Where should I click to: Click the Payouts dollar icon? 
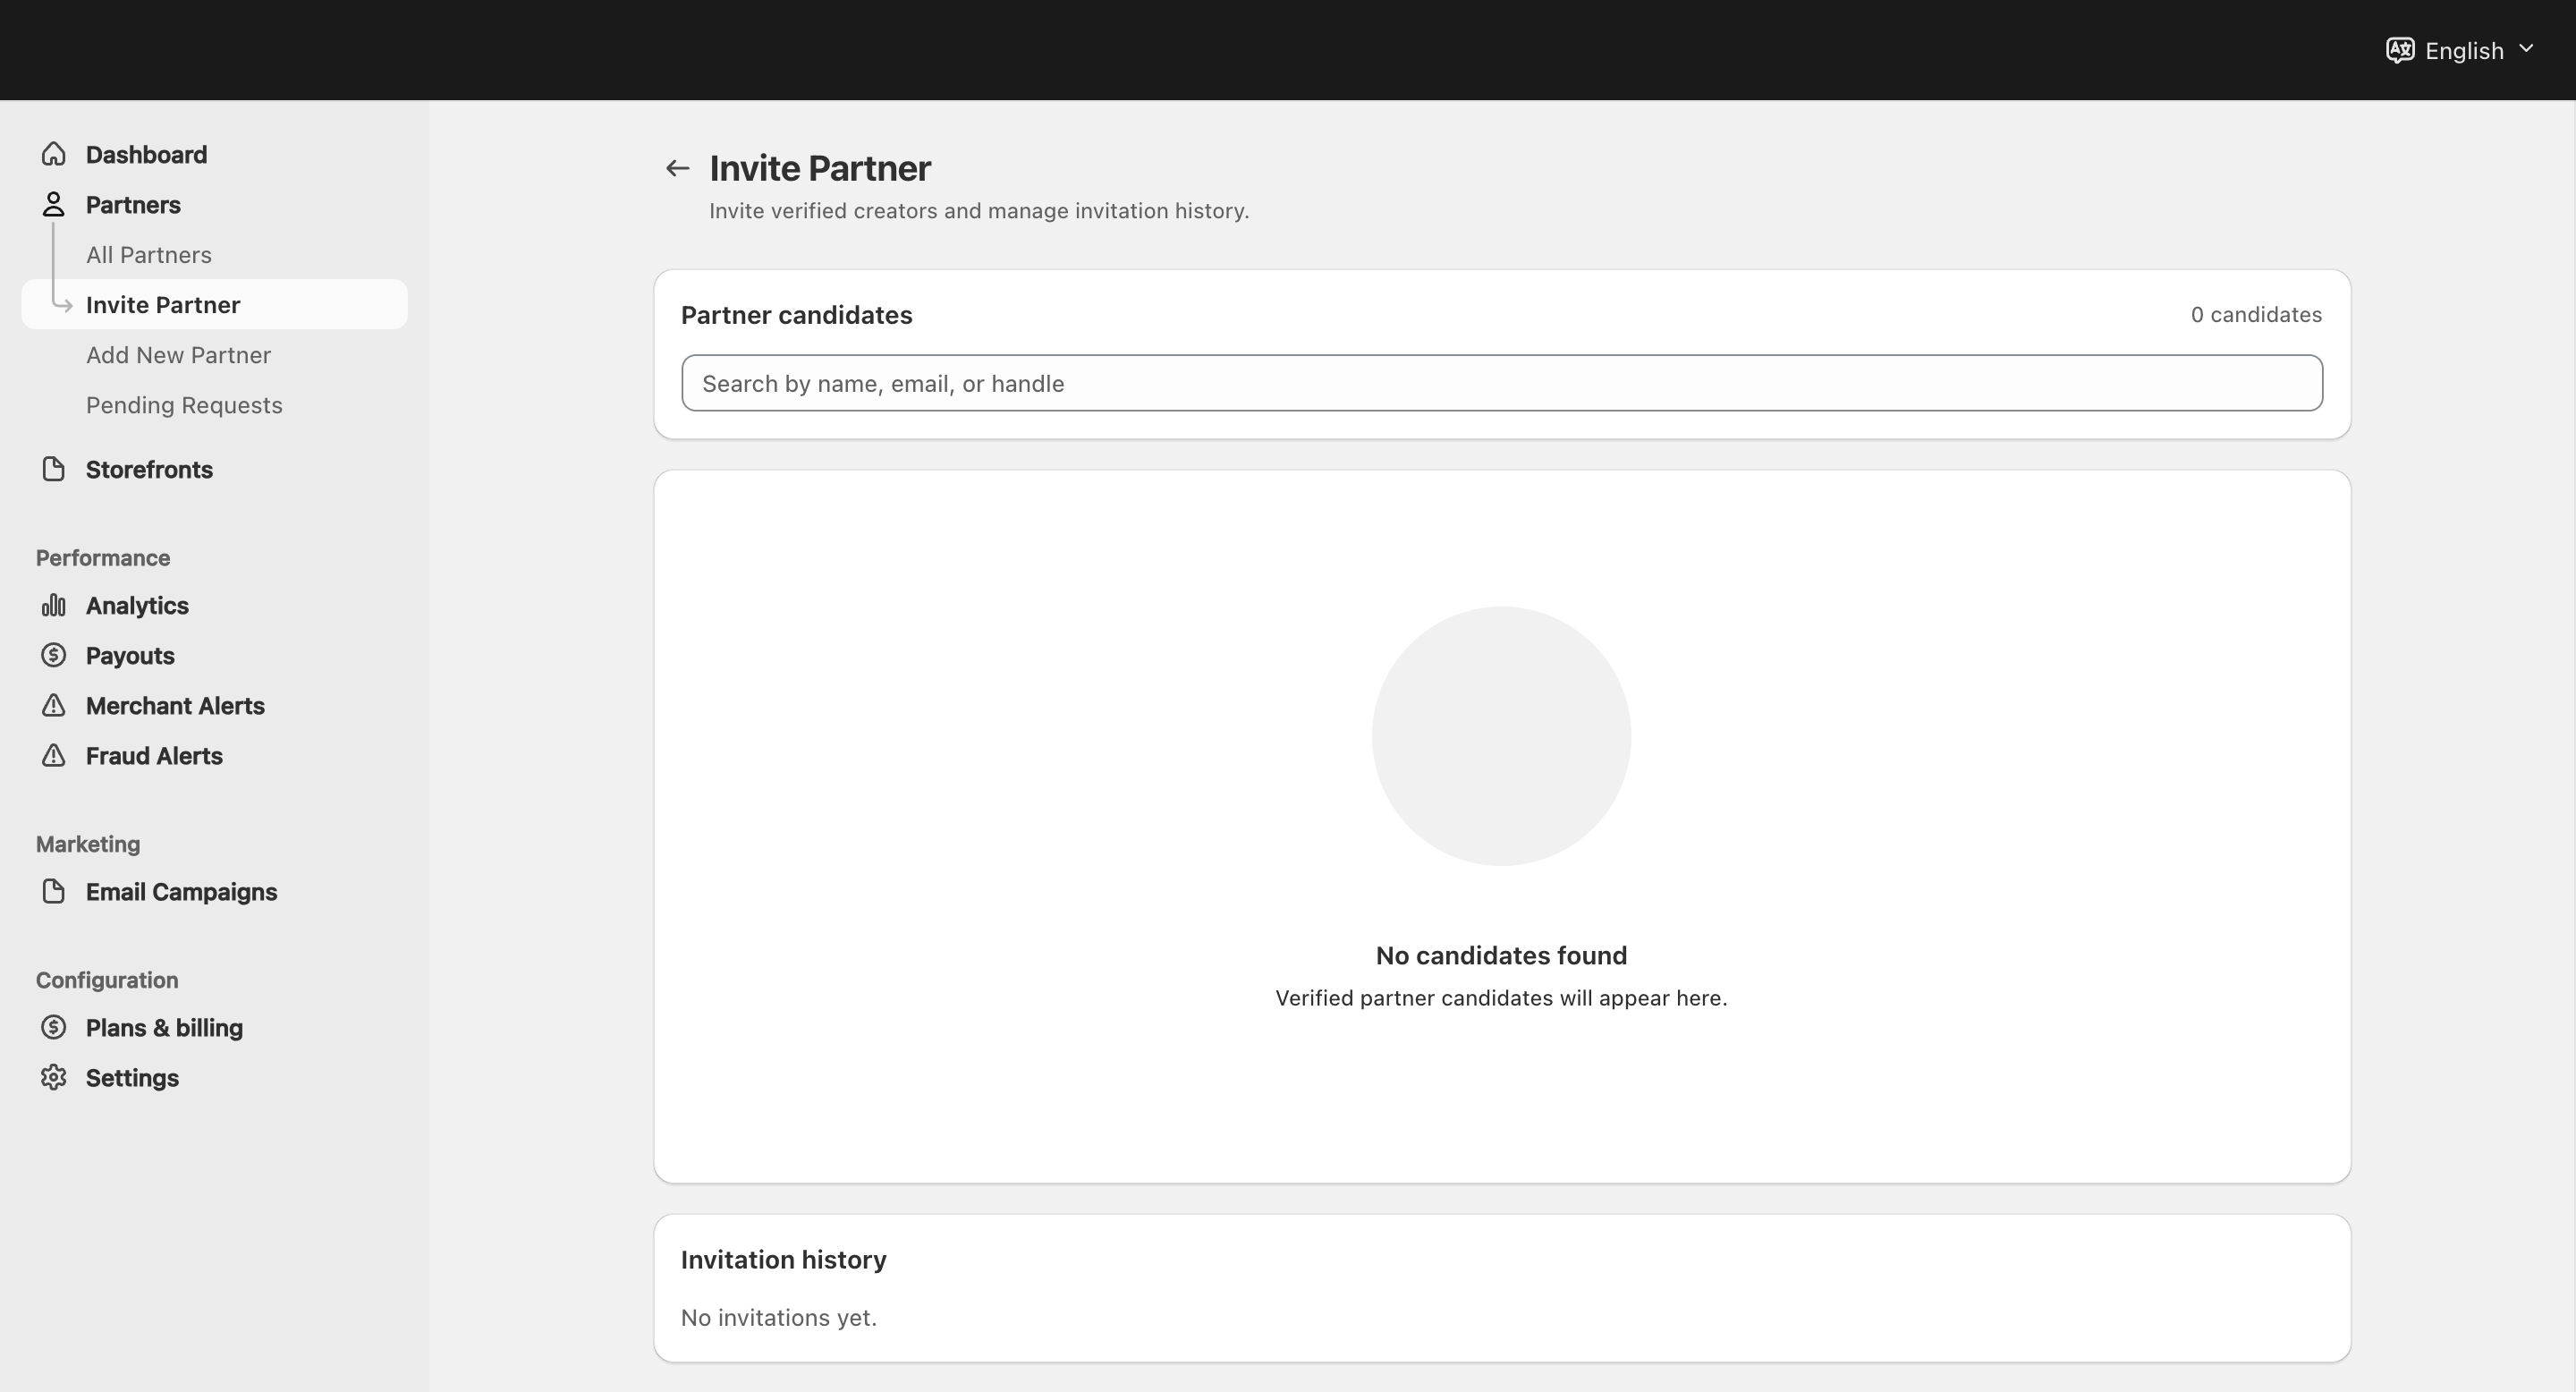(54, 655)
